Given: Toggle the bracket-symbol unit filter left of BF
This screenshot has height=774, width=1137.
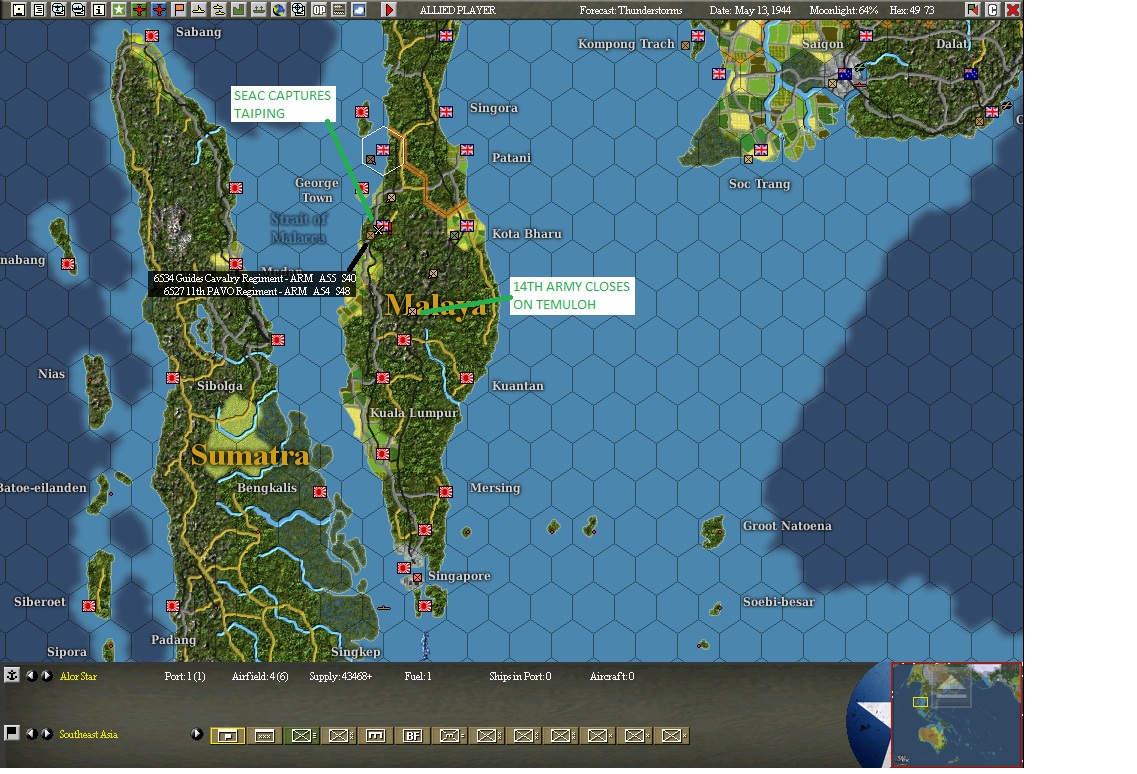Looking at the screenshot, I should [x=376, y=736].
